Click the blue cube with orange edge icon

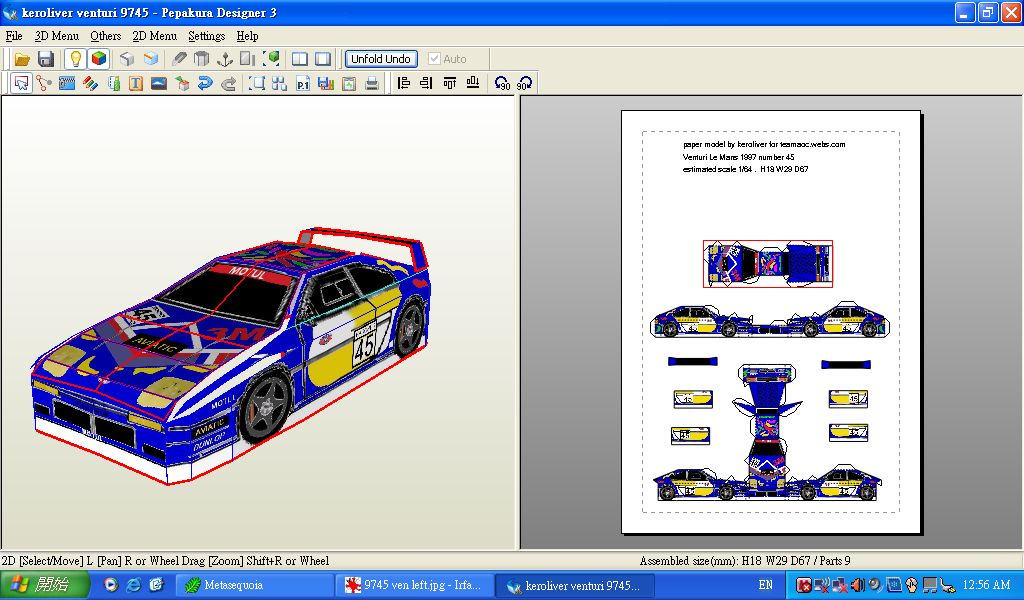click(151, 59)
